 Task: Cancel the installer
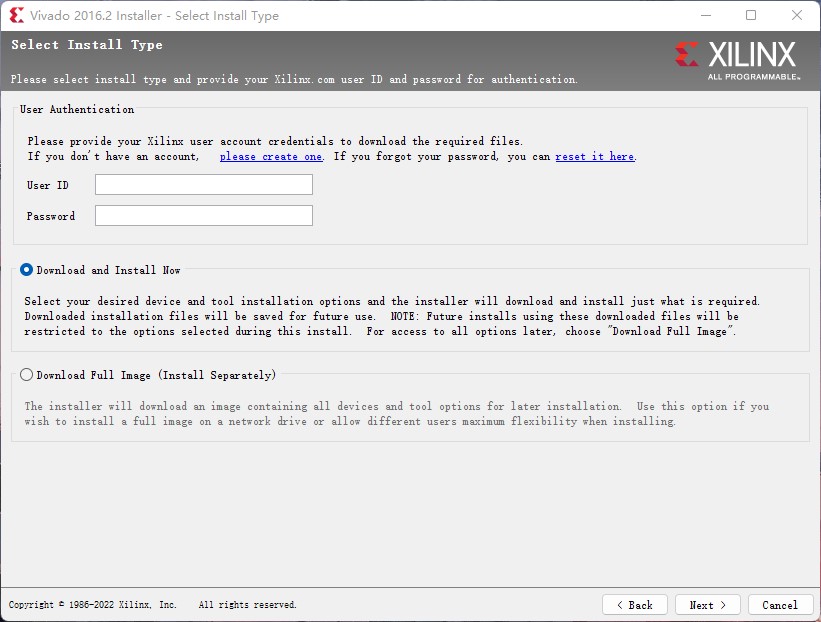(x=780, y=605)
